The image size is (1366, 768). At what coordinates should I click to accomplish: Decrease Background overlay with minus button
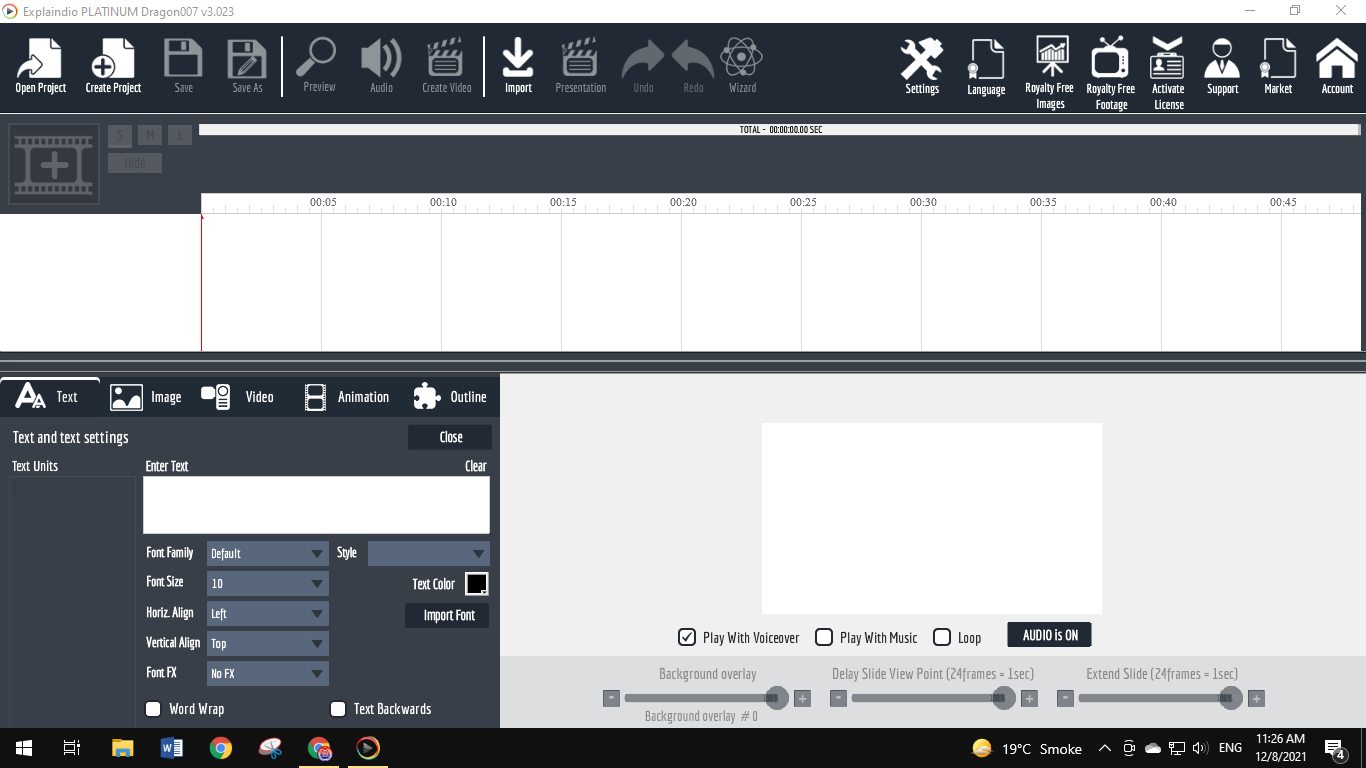(x=611, y=698)
